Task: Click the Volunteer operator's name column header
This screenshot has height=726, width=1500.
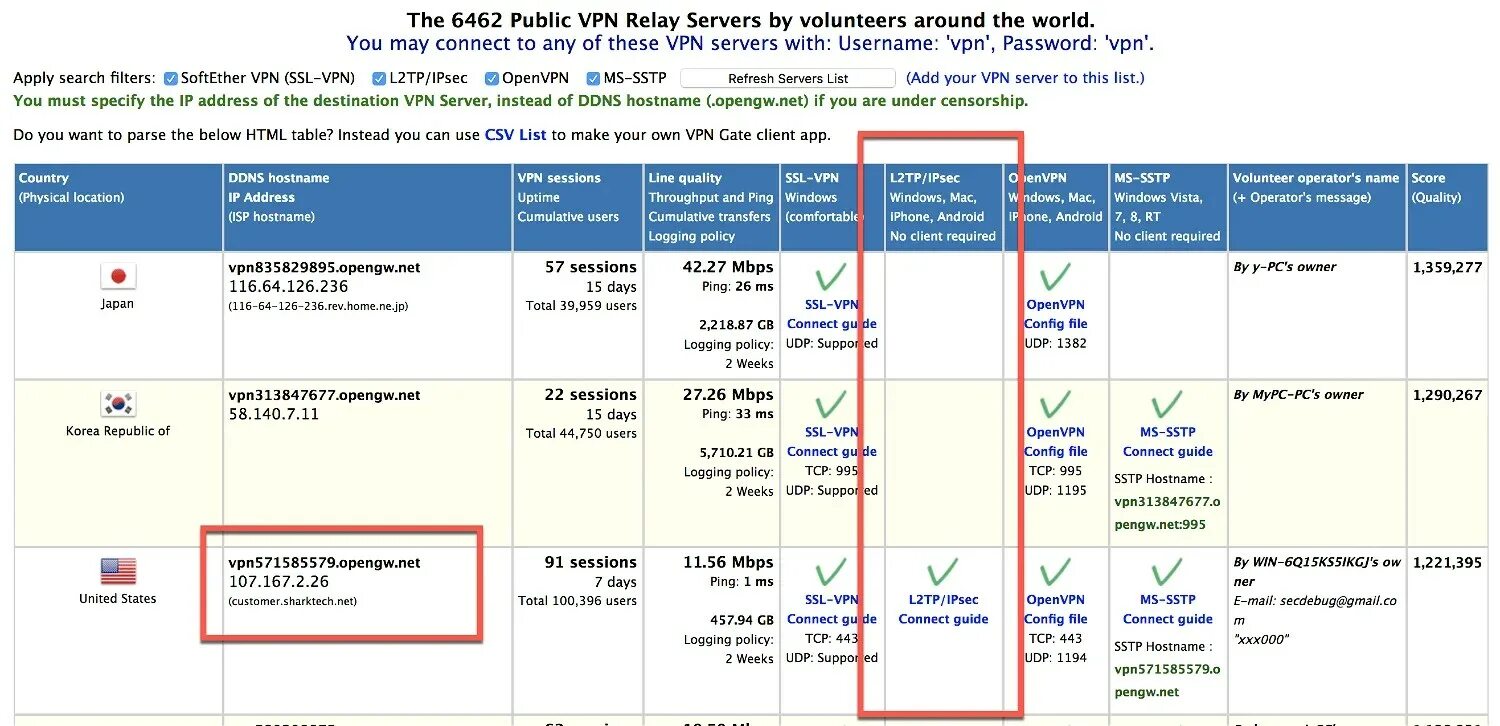Action: coord(1316,208)
